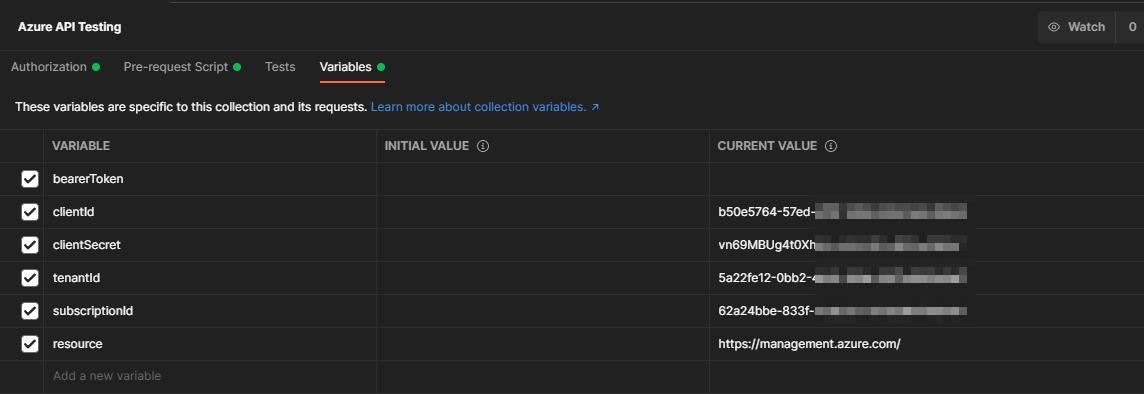Uncheck the bearerToken variable checkbox

(x=30, y=179)
